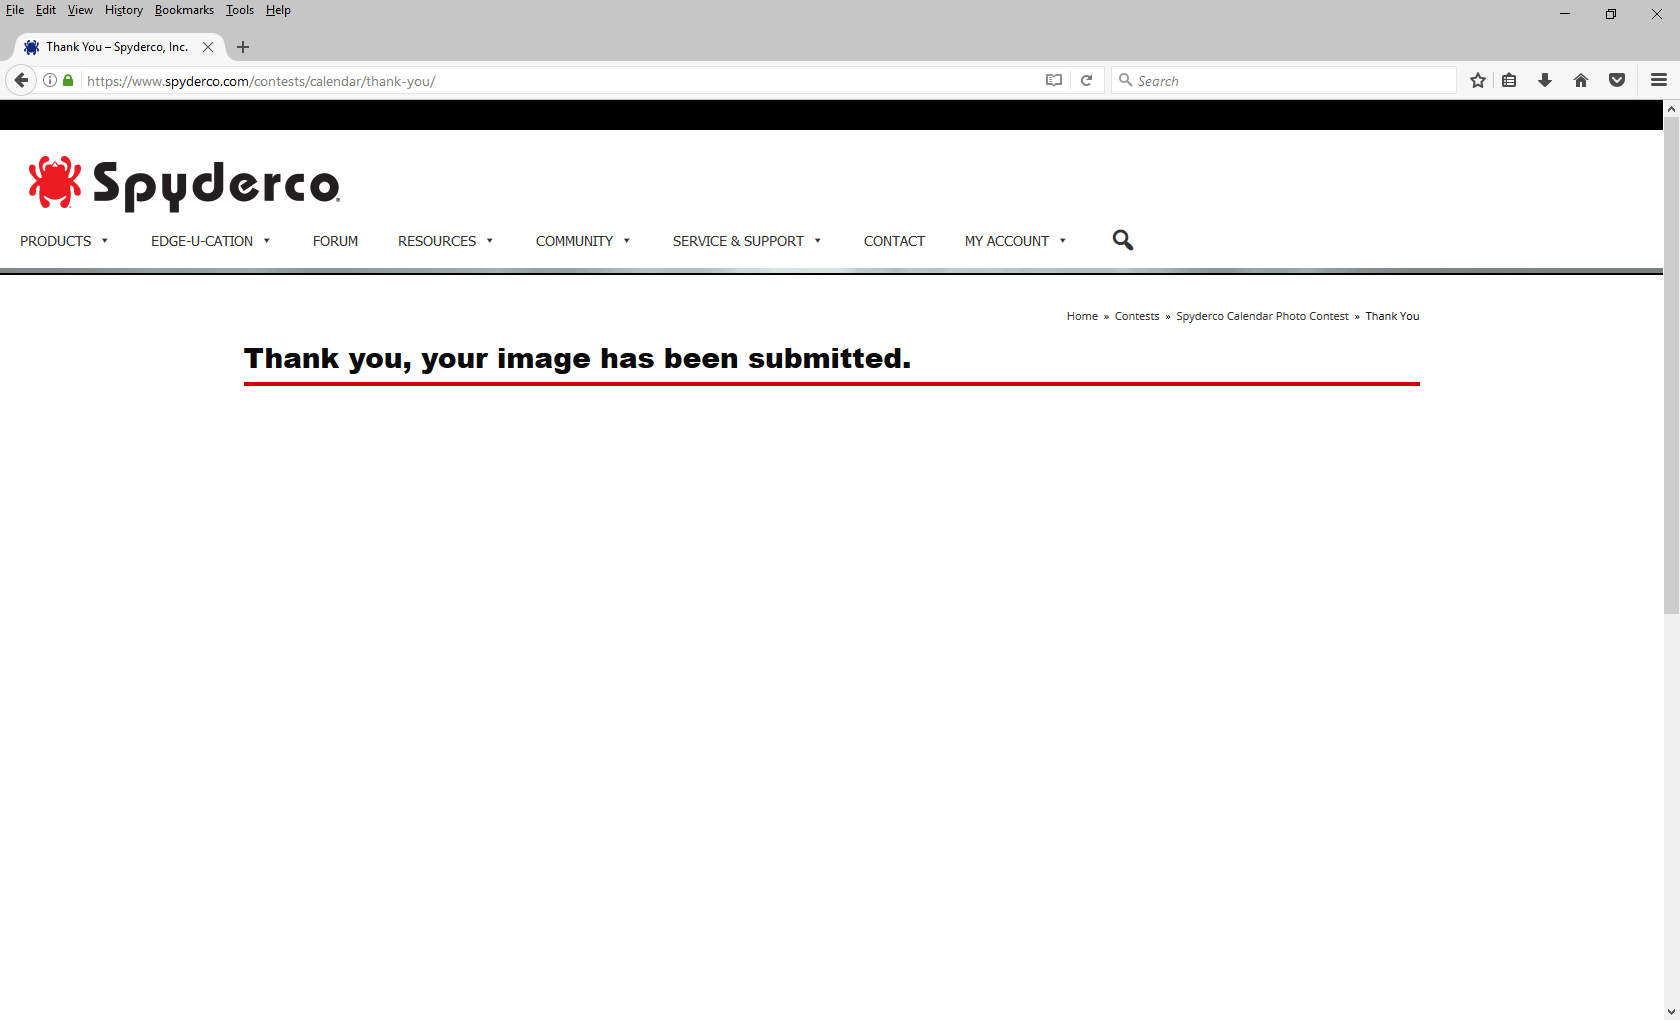Open the Pocket shield icon
This screenshot has height=1020, width=1680.
[x=1616, y=80]
